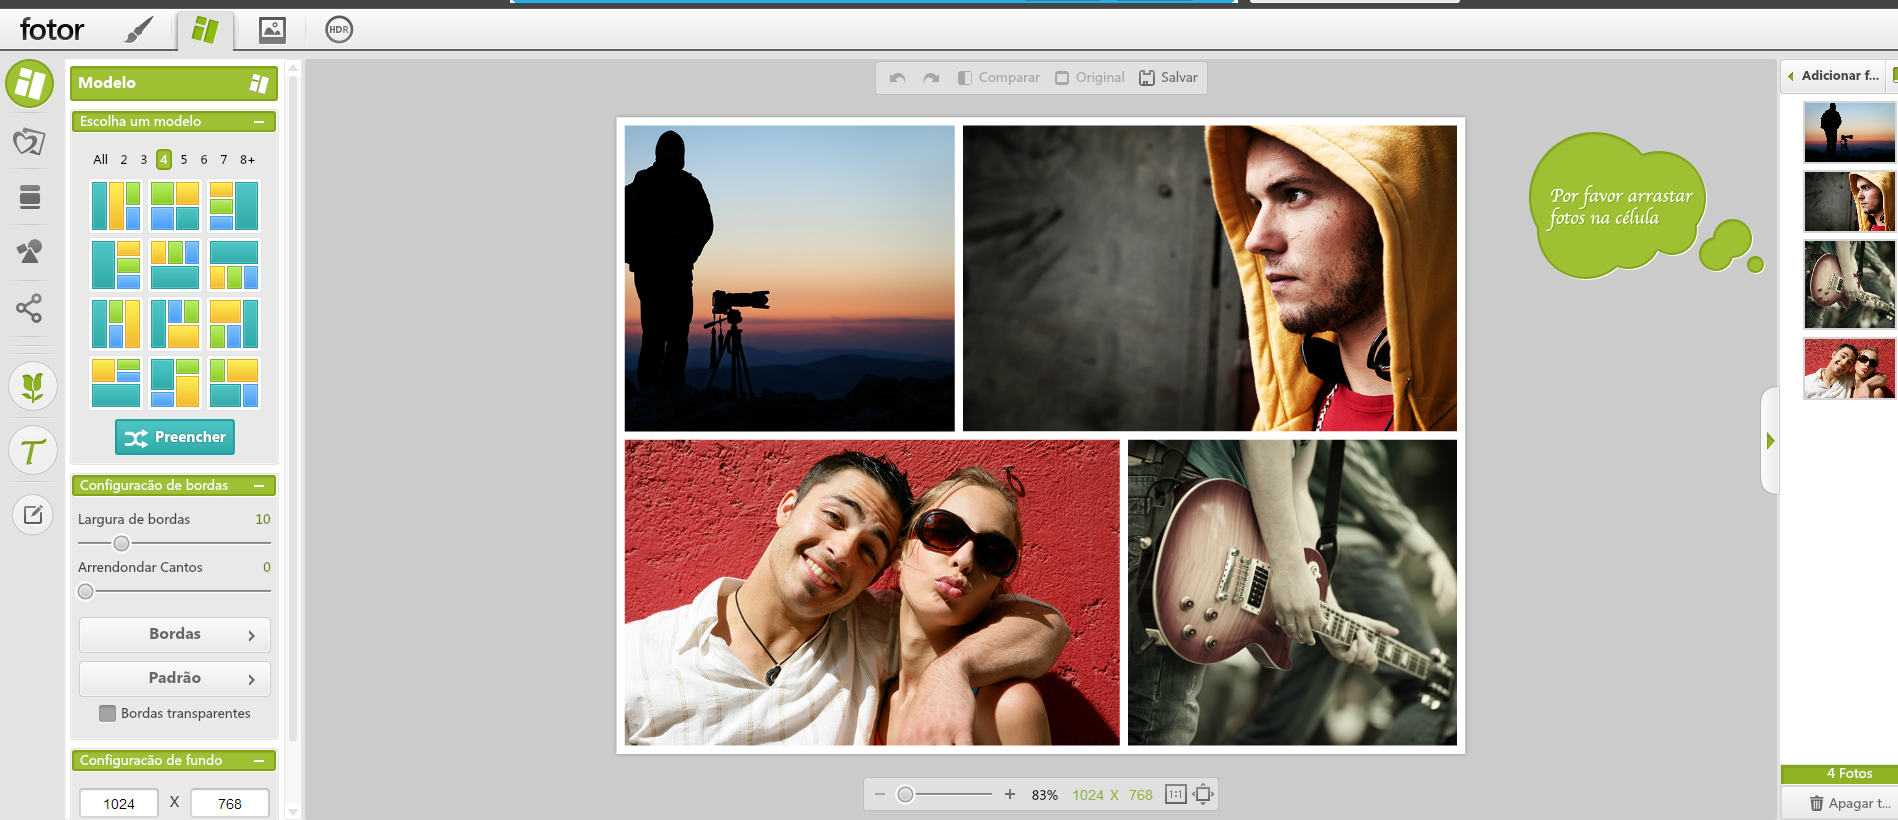The image size is (1898, 820).
Task: Click the share icon in sidebar
Action: pyautogui.click(x=30, y=308)
